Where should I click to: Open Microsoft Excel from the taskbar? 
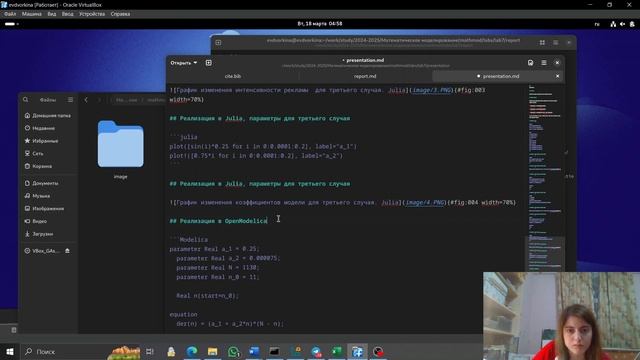[x=337, y=351]
